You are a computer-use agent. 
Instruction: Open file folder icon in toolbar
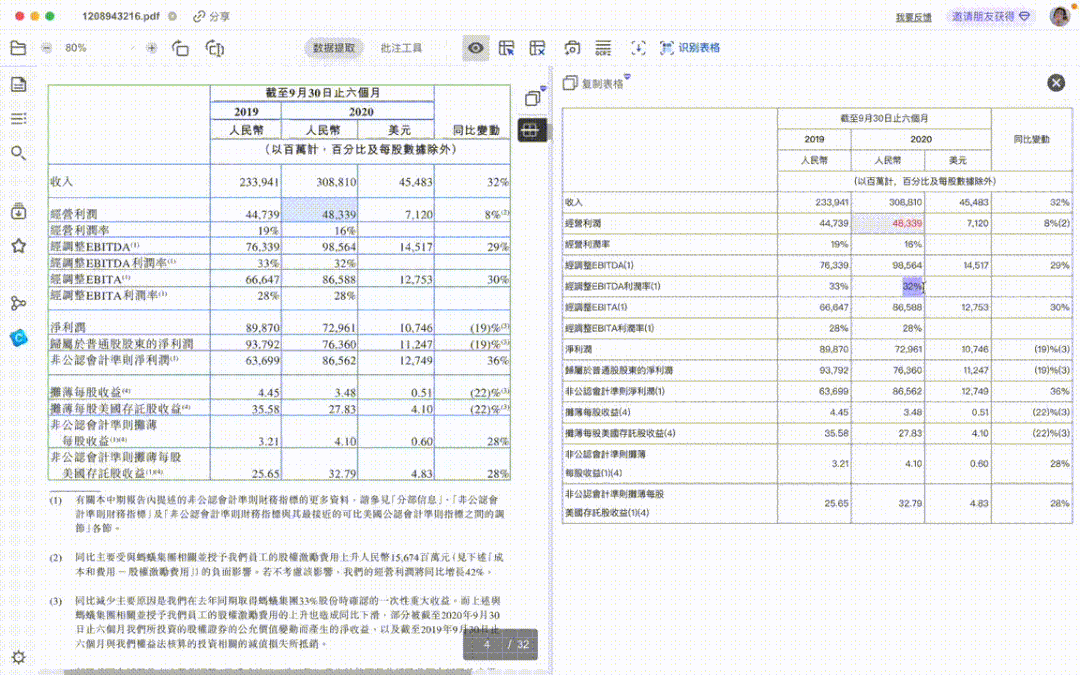coord(19,48)
